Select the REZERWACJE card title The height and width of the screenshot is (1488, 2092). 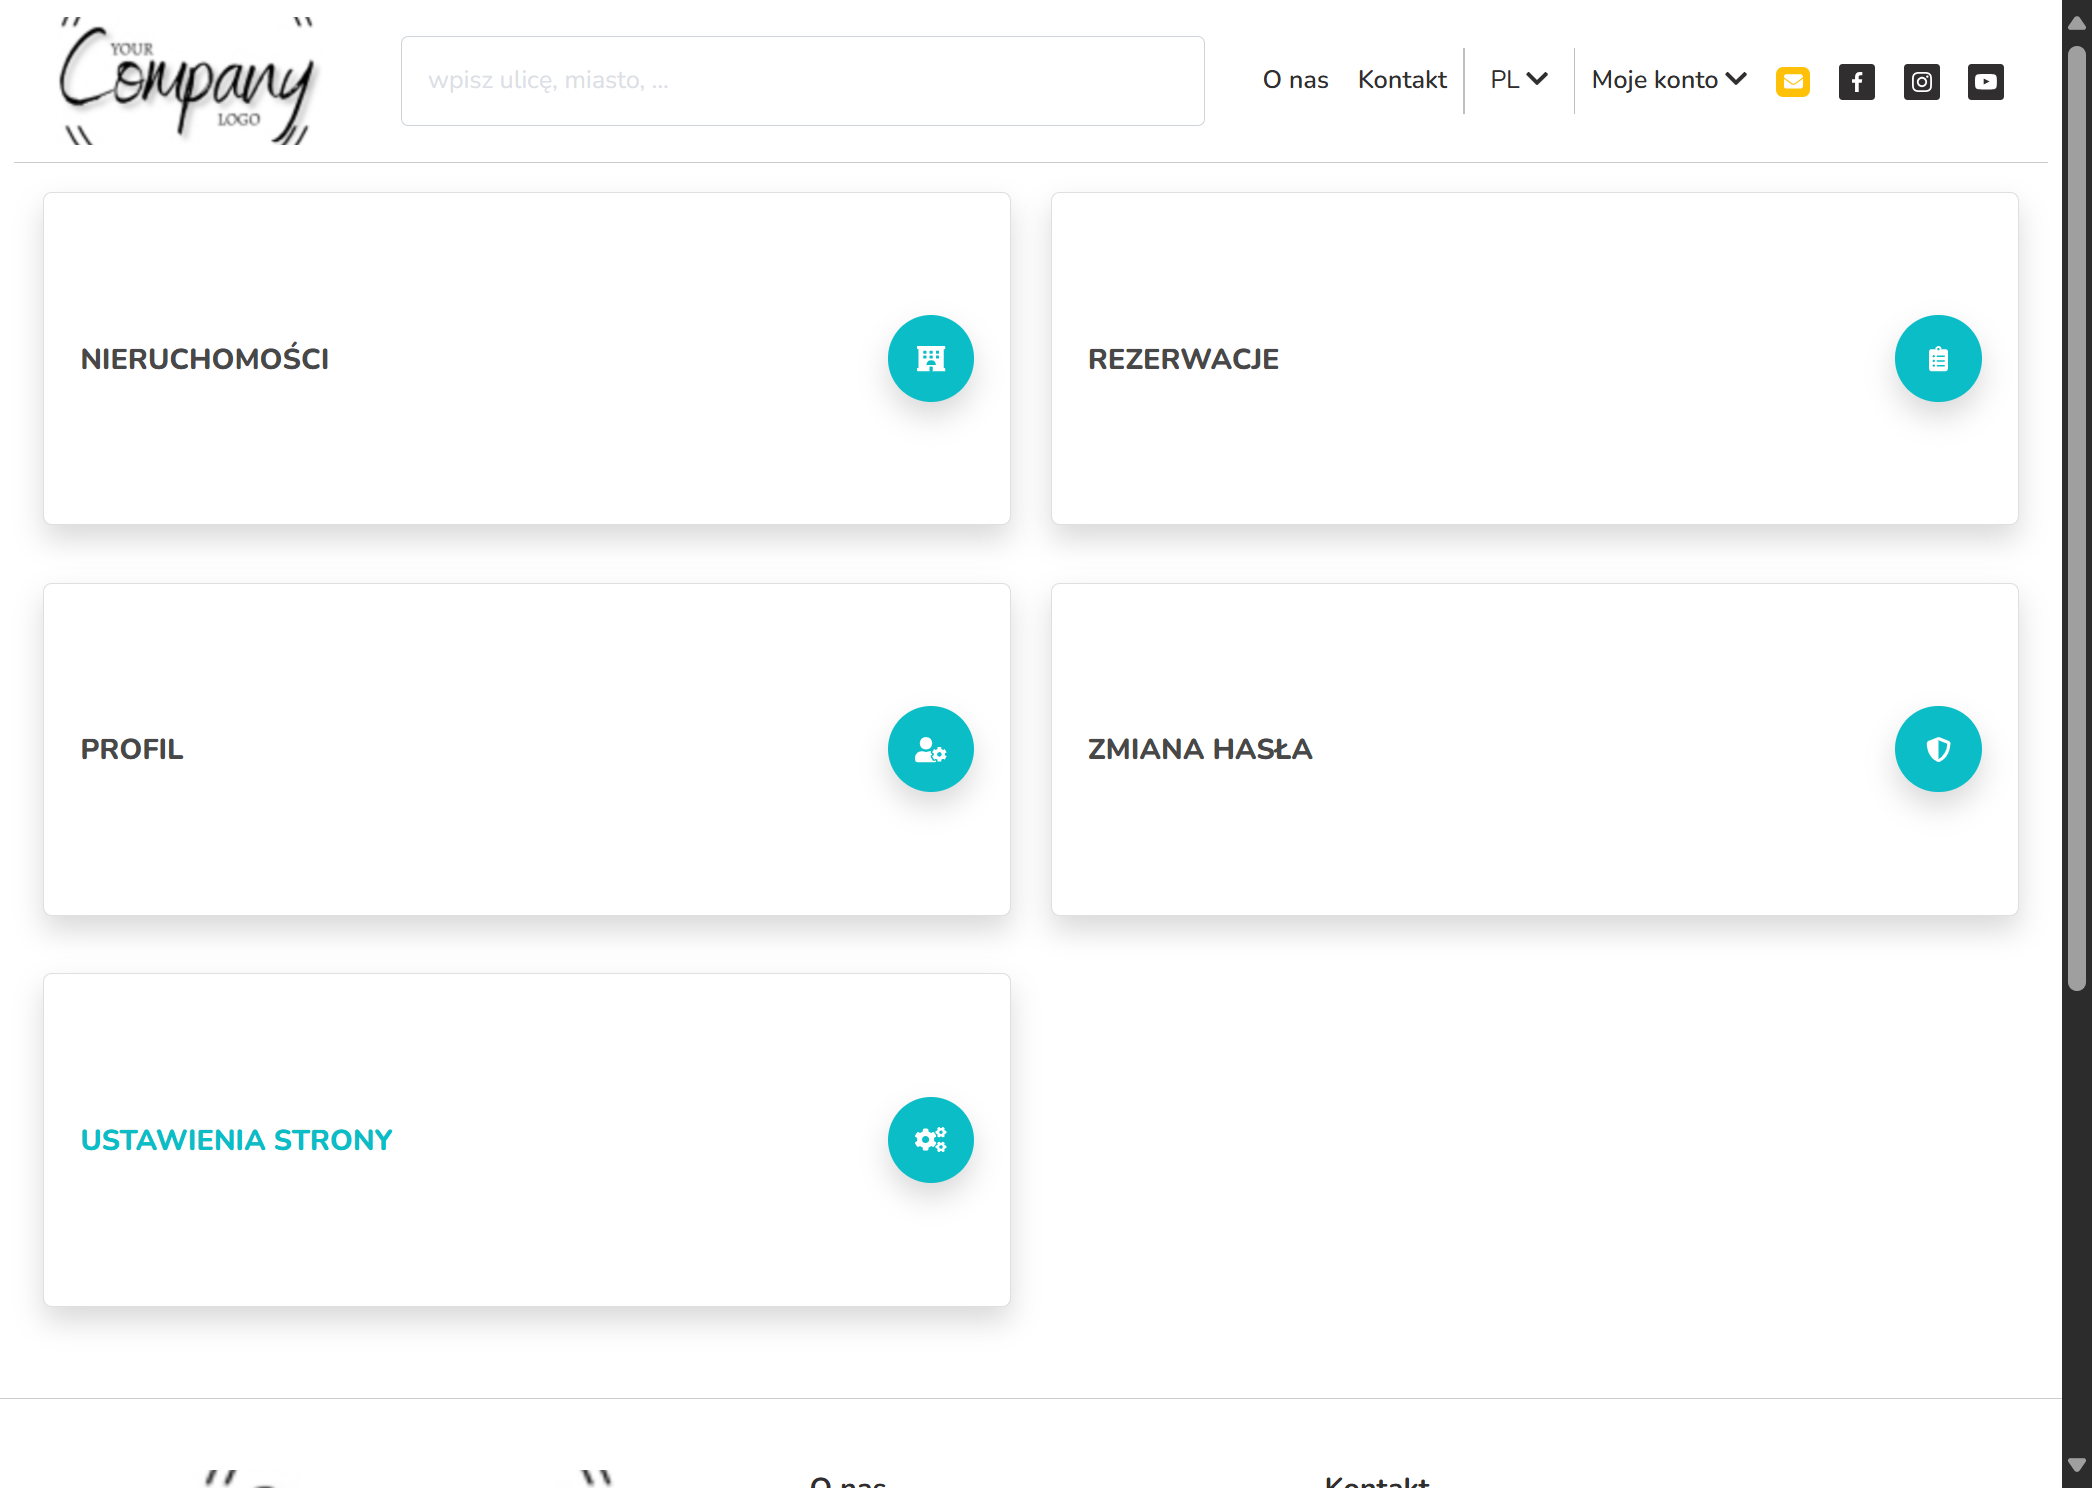coord(1183,359)
